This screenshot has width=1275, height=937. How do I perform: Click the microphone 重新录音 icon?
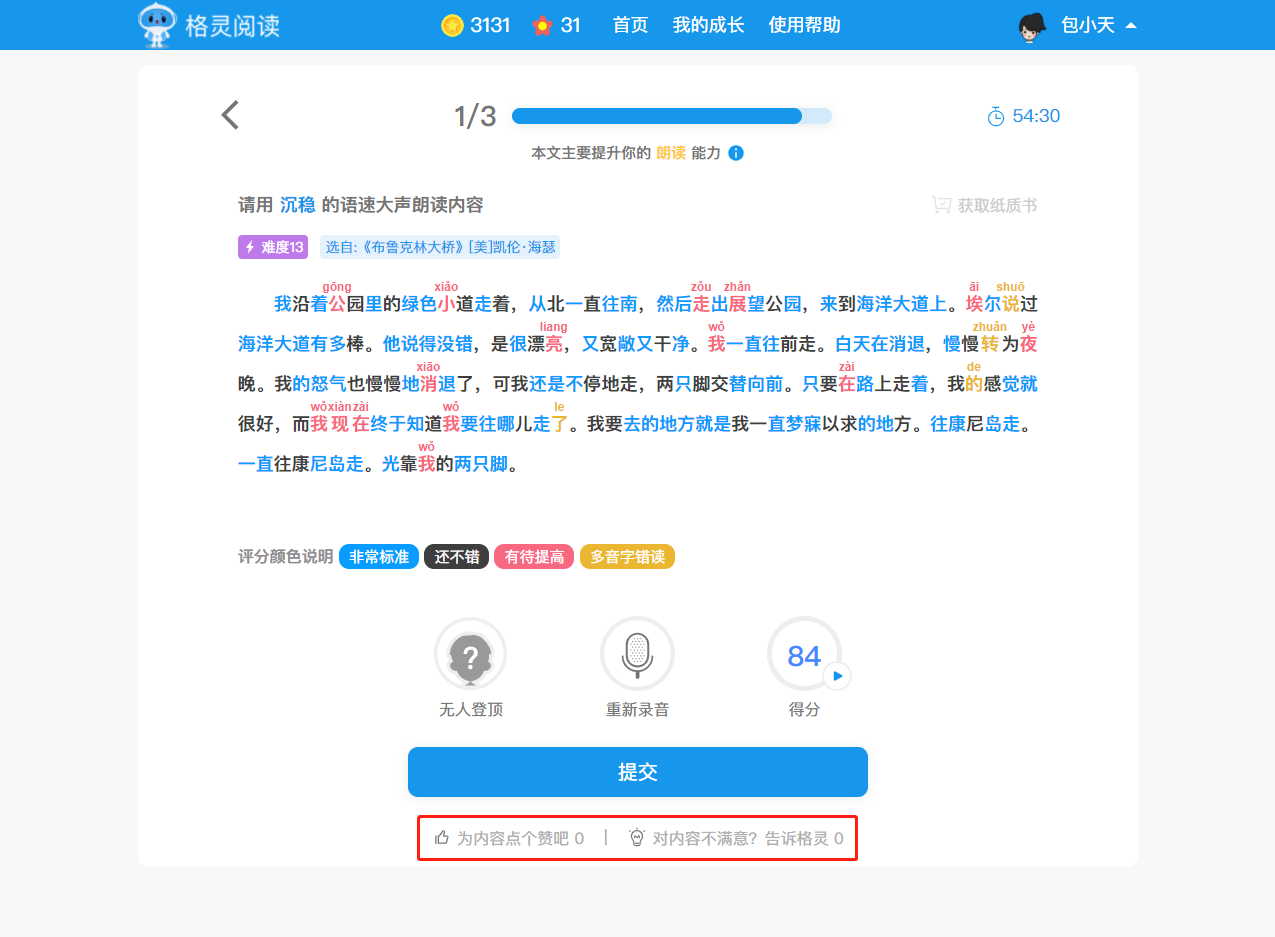click(x=637, y=654)
